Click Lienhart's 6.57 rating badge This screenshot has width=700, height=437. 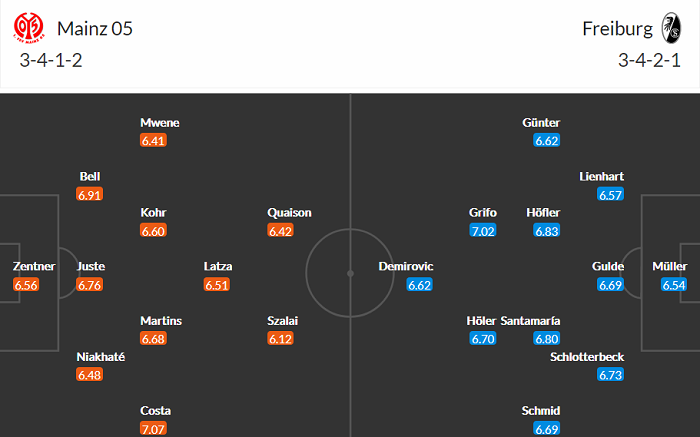click(610, 195)
